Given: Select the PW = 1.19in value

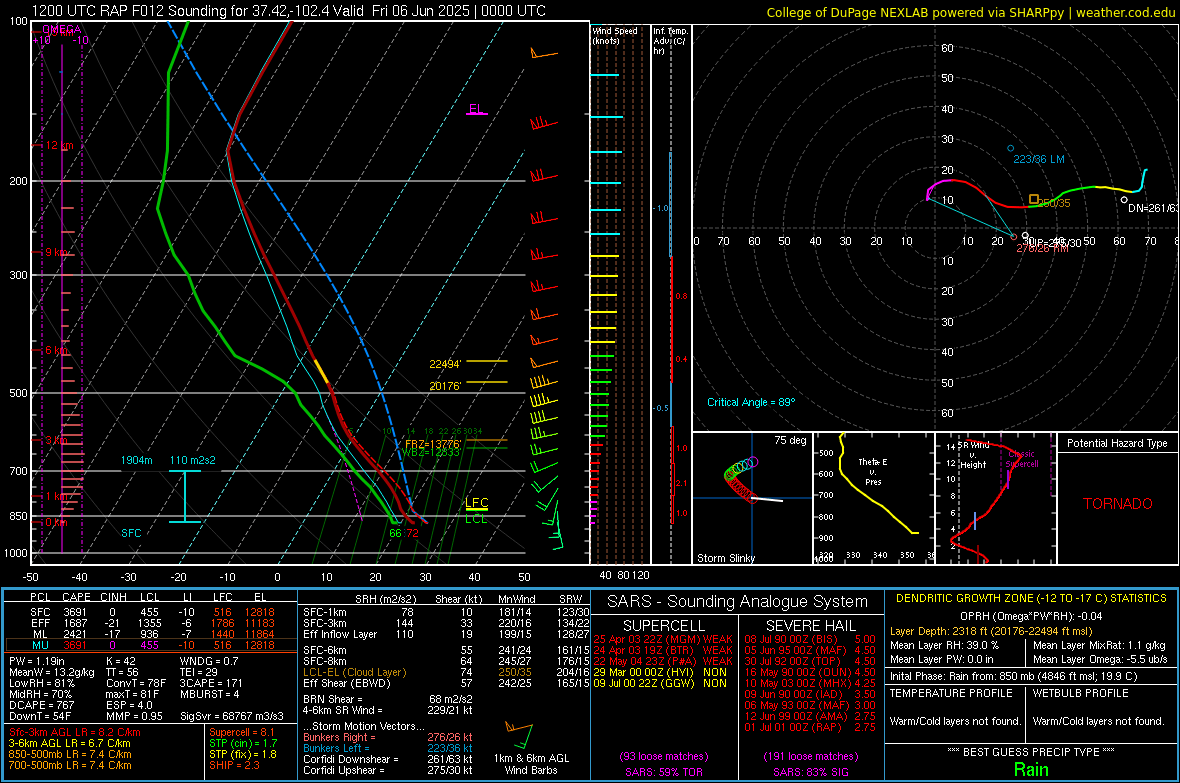Looking at the screenshot, I should coord(38,661).
